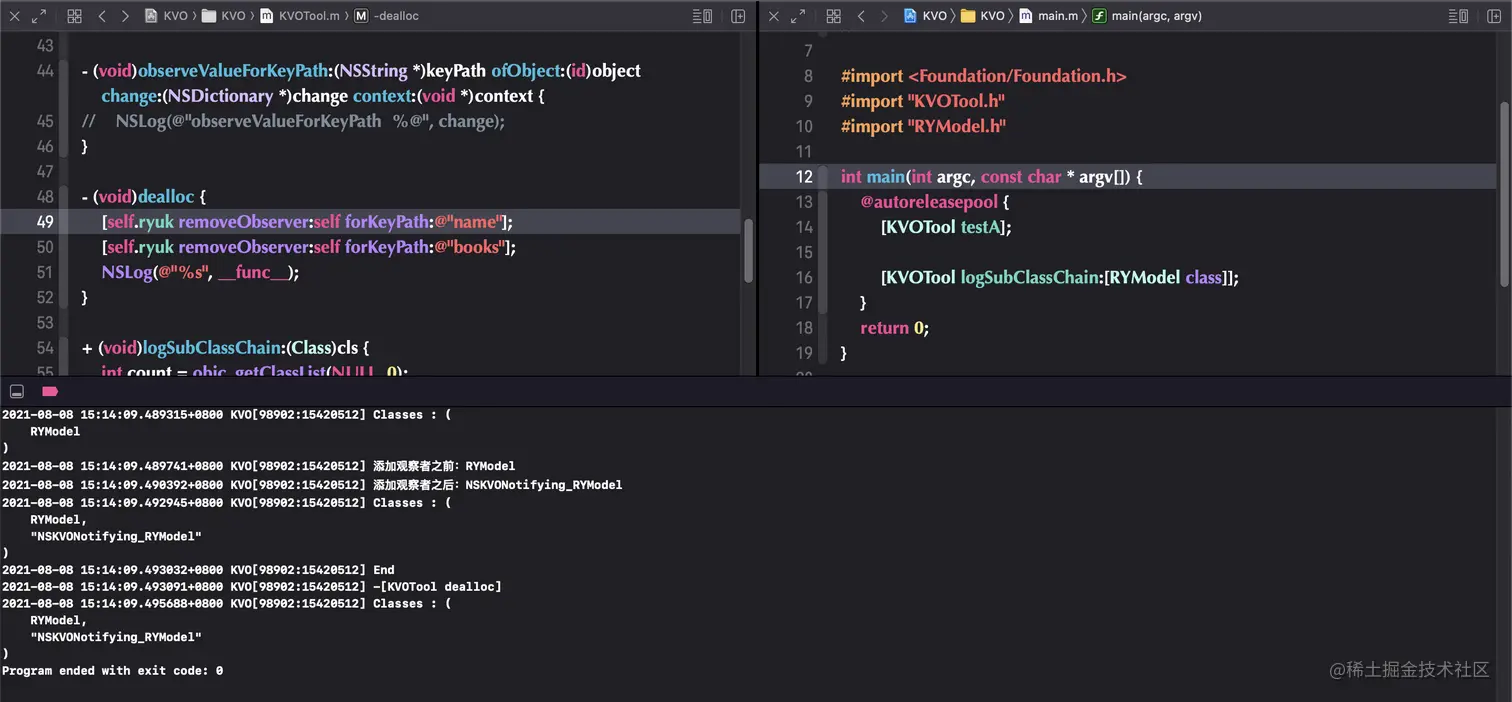Screen dimensions: 1512x702
Task: Click line number 16 in main.m gutter
Action: pyautogui.click(x=804, y=278)
